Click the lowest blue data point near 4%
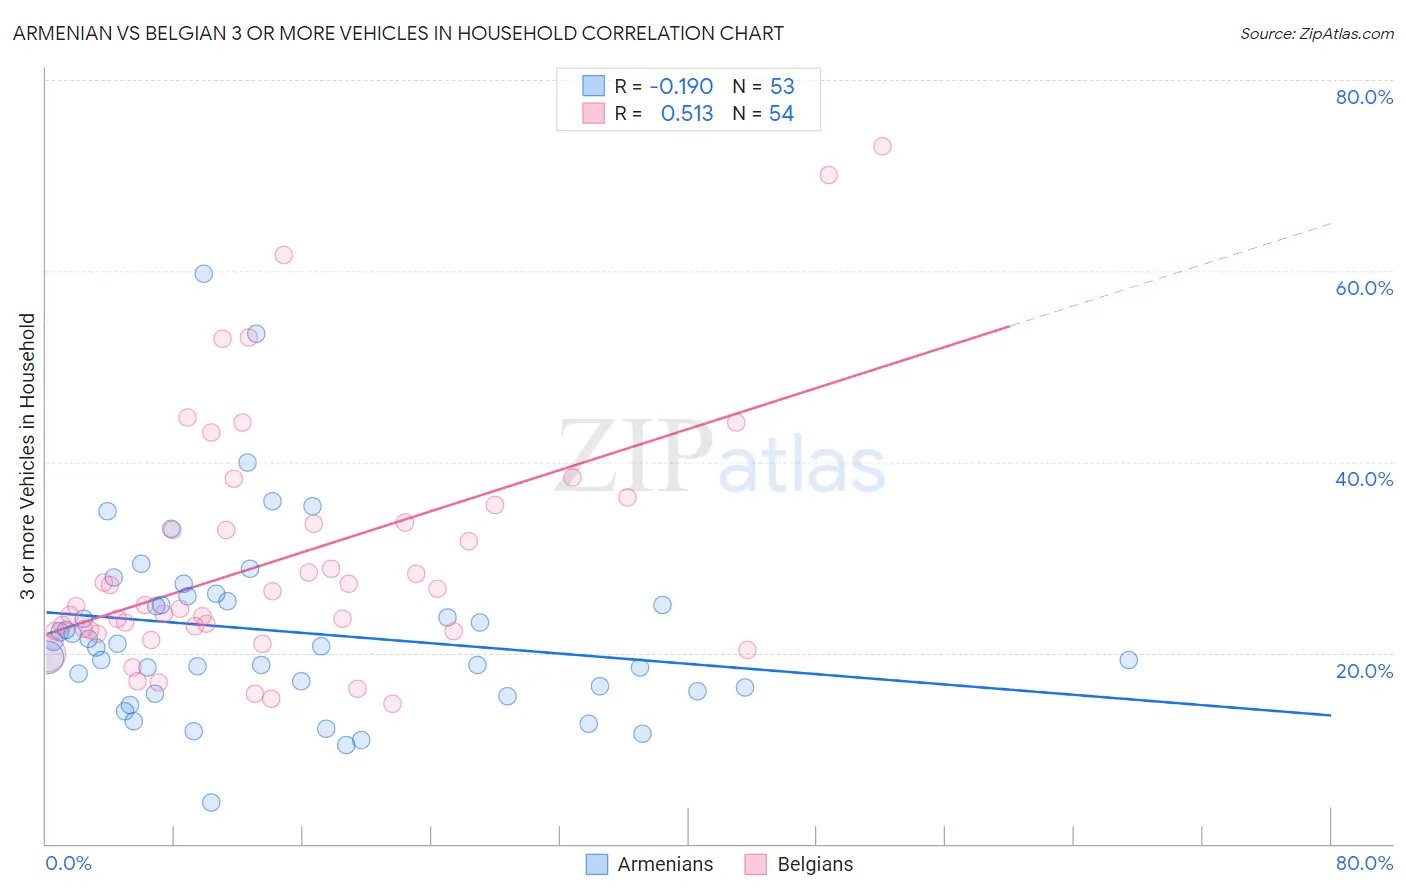 point(211,802)
